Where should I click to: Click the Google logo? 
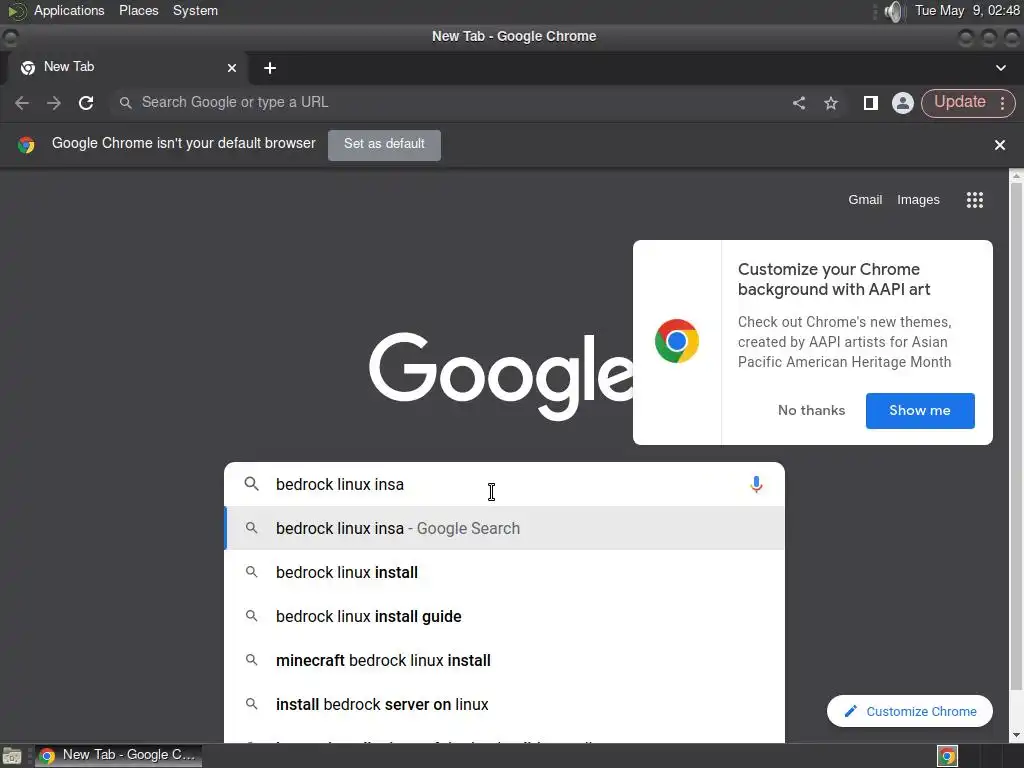click(x=500, y=376)
